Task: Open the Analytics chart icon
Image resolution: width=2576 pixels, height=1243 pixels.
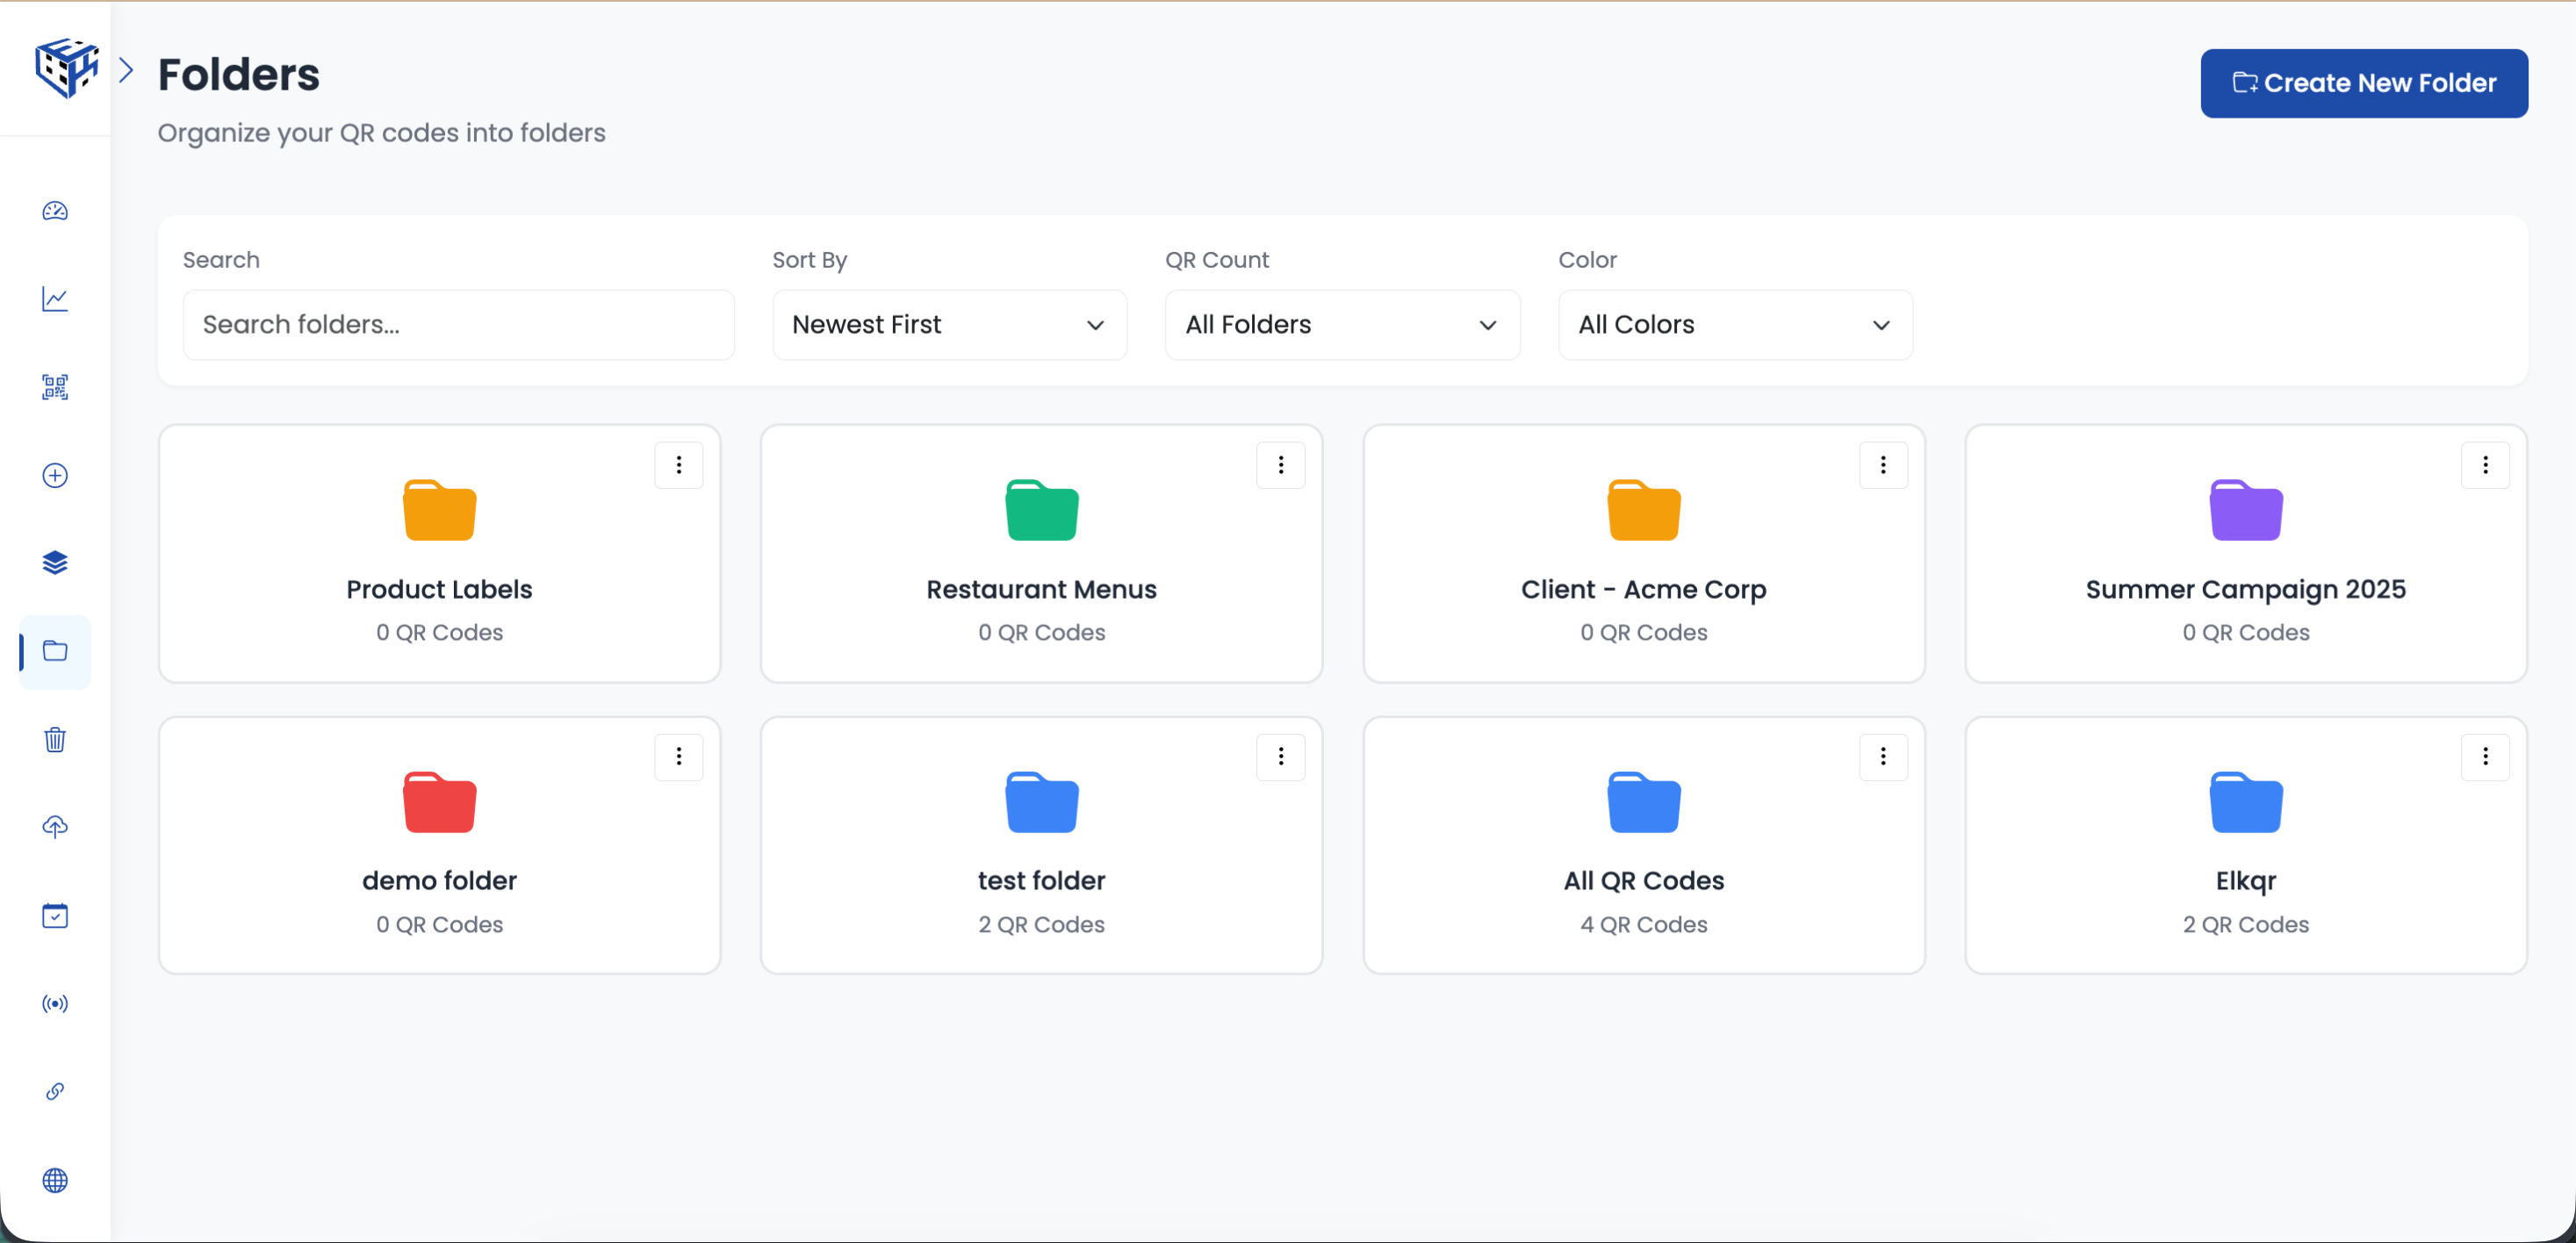Action: tap(55, 299)
